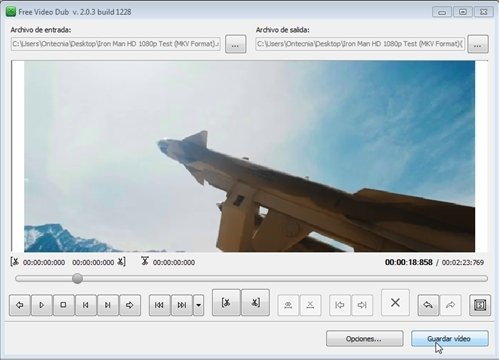Minimize the Free Video Dub window
The image size is (499, 360).
pyautogui.click(x=442, y=12)
